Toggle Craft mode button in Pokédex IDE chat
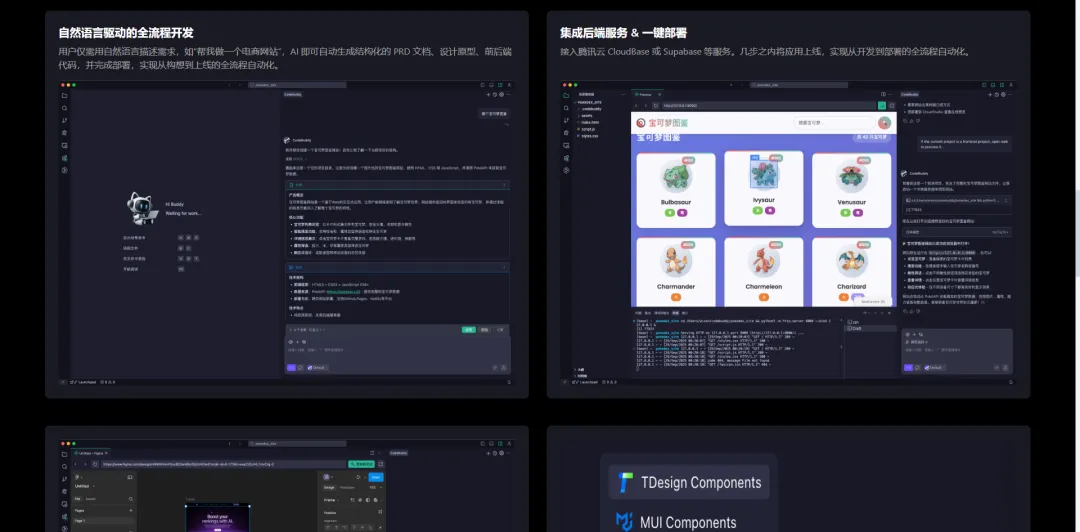1080x532 pixels. tap(908, 367)
